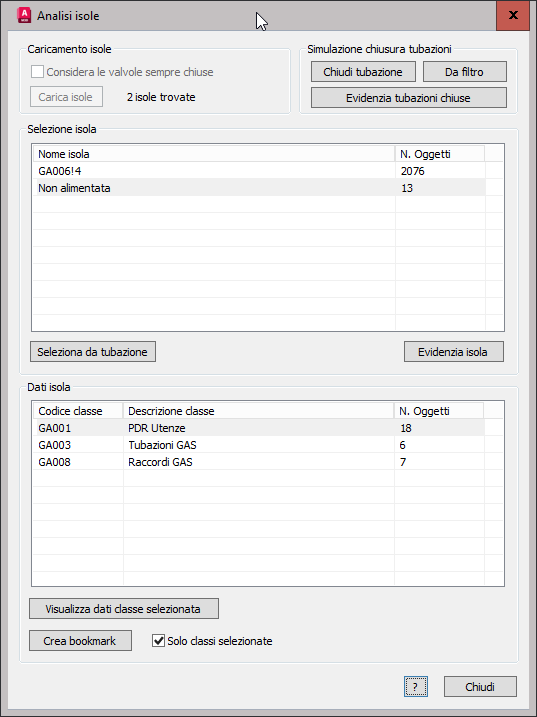Select the Non alimentata island row
This screenshot has width=537, height=717.
tap(259, 188)
